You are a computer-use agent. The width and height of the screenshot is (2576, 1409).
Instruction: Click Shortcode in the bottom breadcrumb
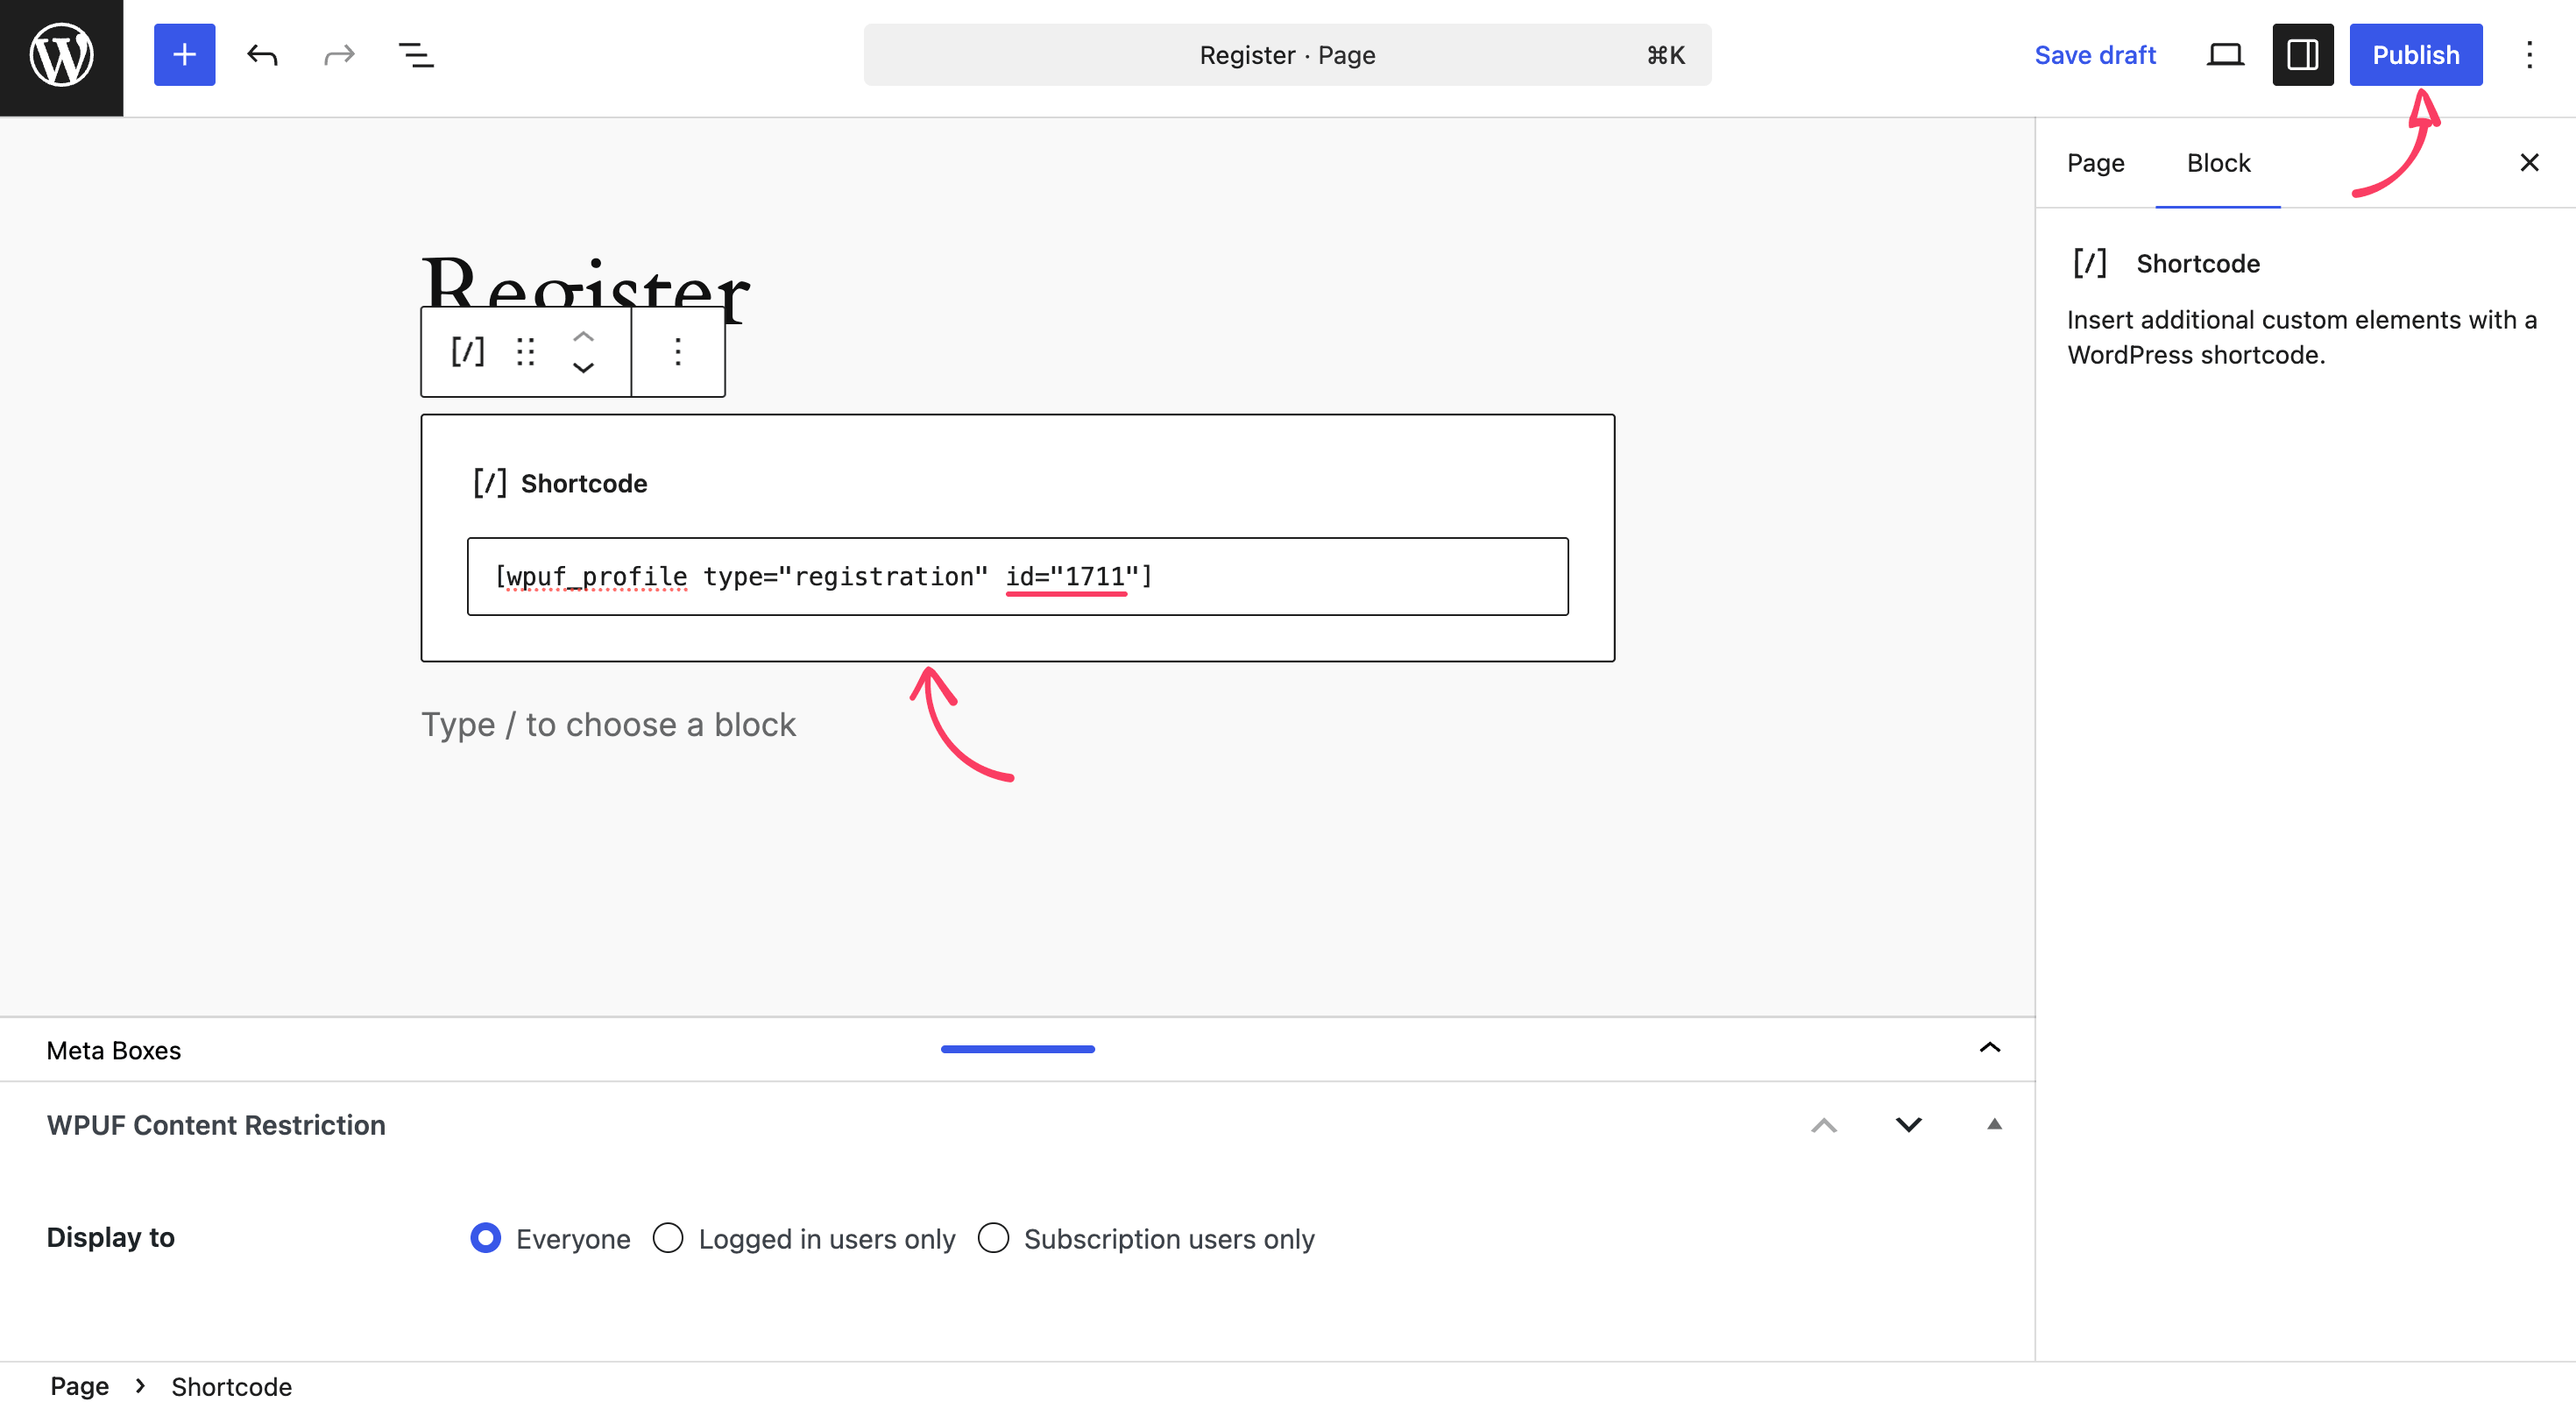[231, 1386]
